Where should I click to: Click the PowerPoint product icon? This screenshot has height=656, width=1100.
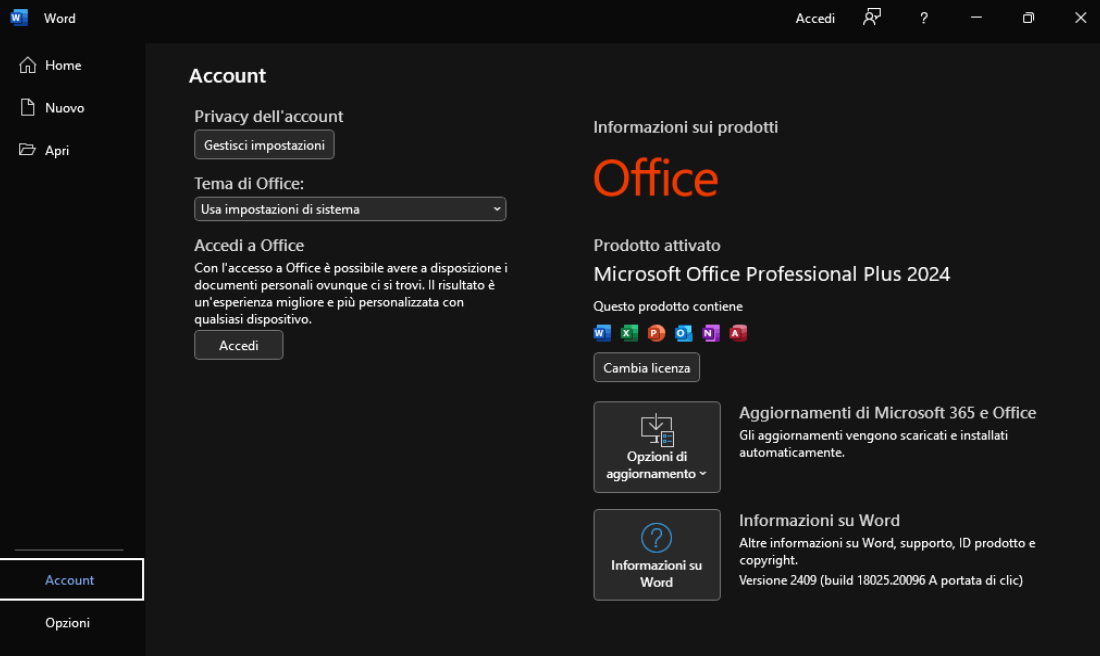coord(656,333)
